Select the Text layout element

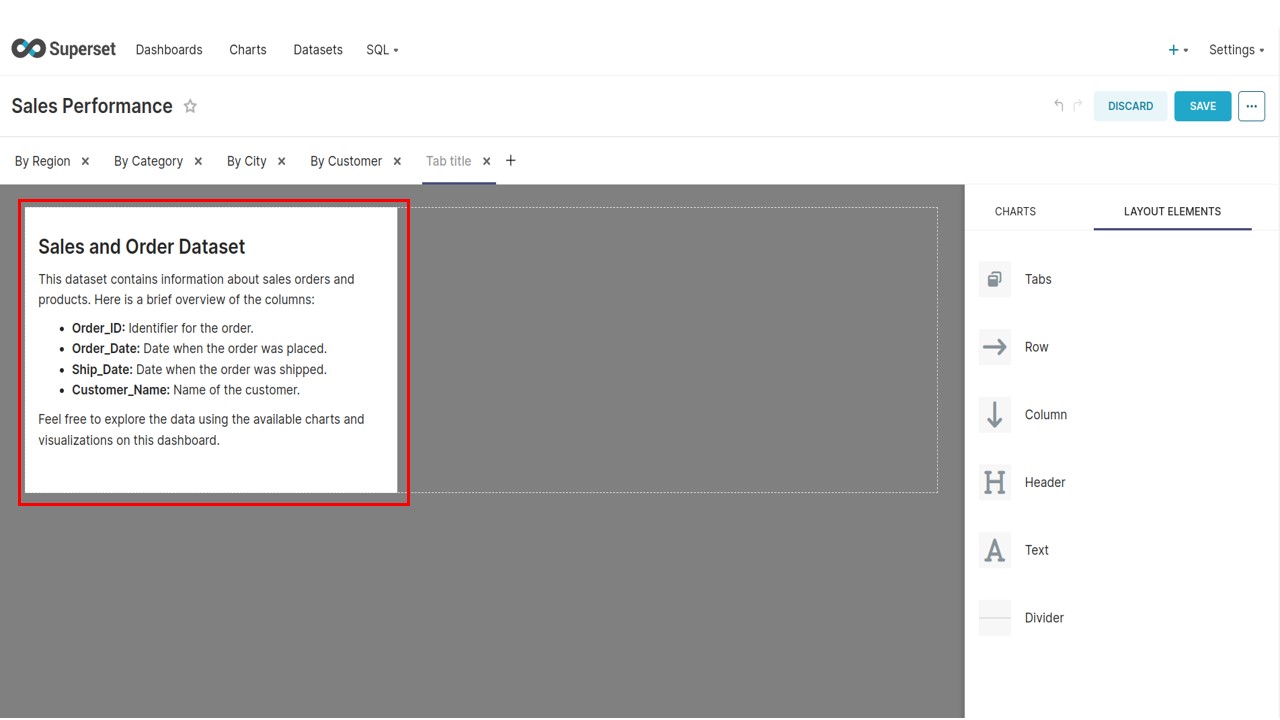(x=1036, y=550)
